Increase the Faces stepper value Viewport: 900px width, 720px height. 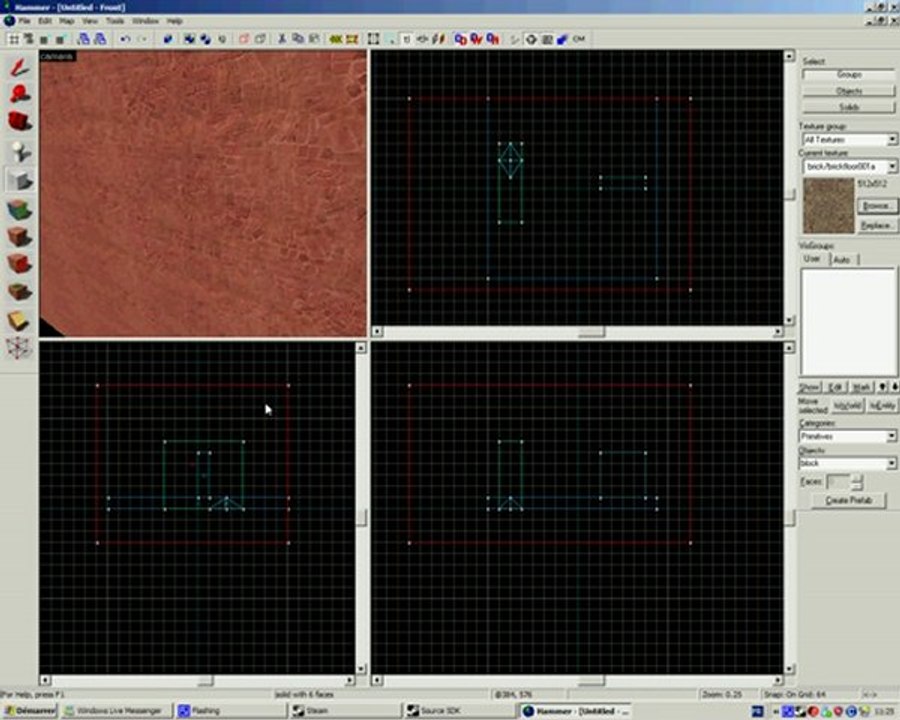click(x=857, y=478)
